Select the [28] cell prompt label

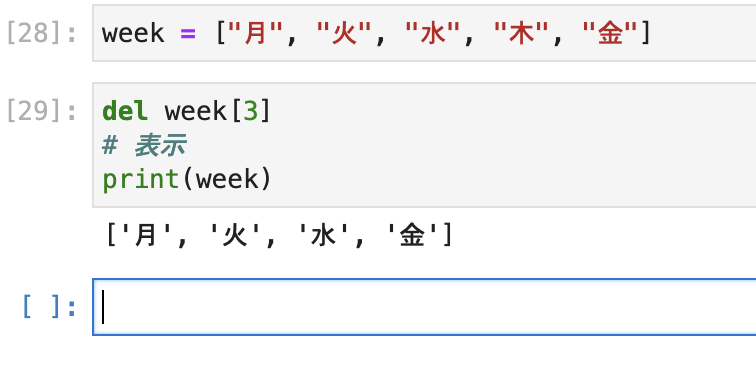pyautogui.click(x=41, y=34)
